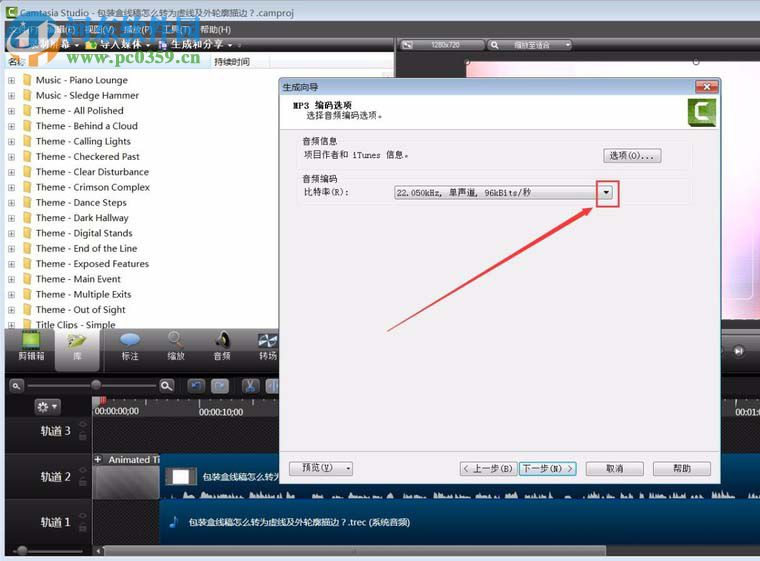
Task: Toggle the eye visibility of track 2 (轨道 2)
Action: 83,470
